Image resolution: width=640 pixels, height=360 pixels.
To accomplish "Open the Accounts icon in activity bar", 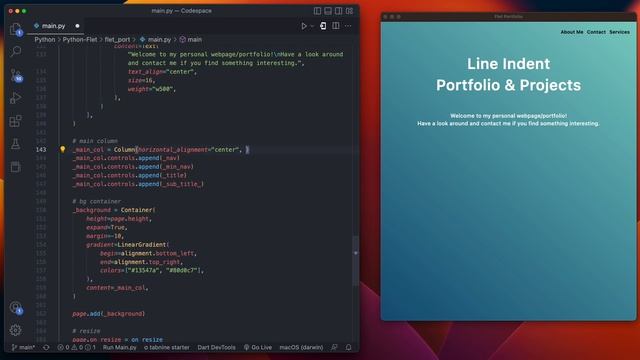I will pyautogui.click(x=16, y=307).
